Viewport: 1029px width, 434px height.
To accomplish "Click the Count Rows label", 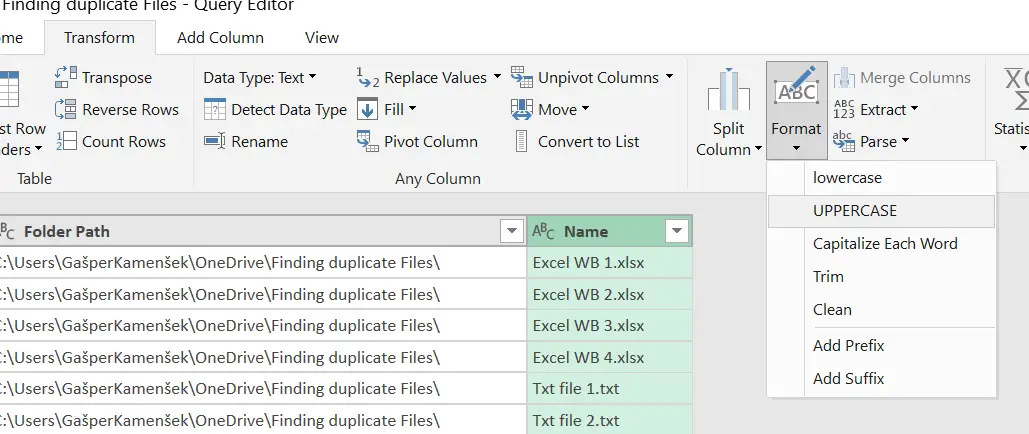I will pos(124,142).
